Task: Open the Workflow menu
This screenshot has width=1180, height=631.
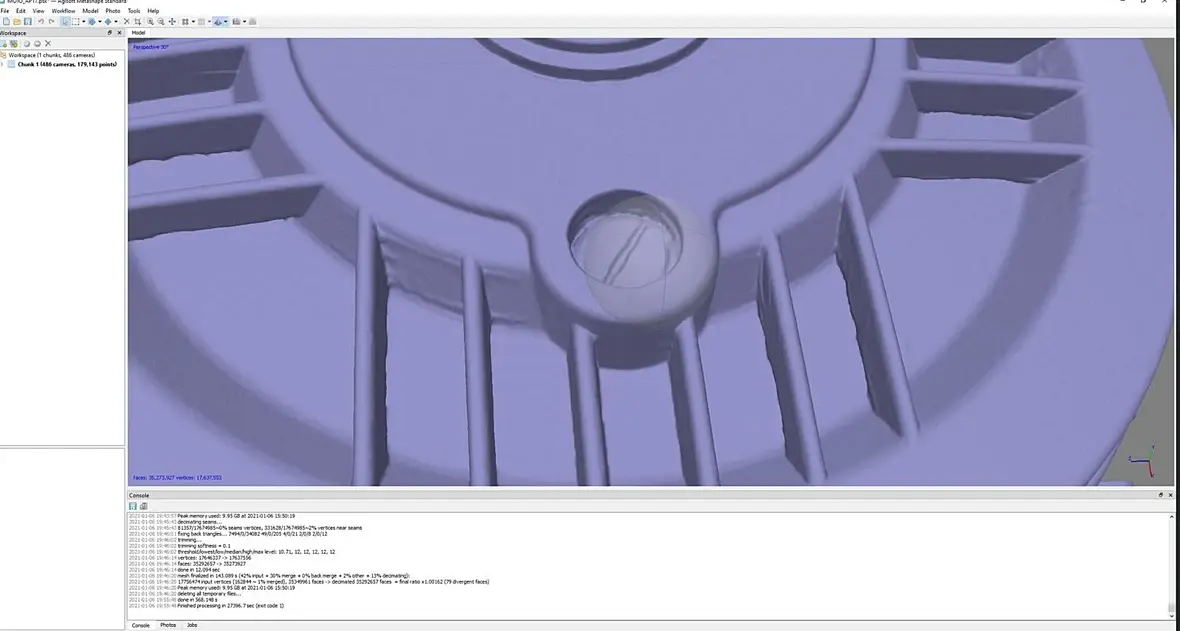Action: pyautogui.click(x=63, y=11)
